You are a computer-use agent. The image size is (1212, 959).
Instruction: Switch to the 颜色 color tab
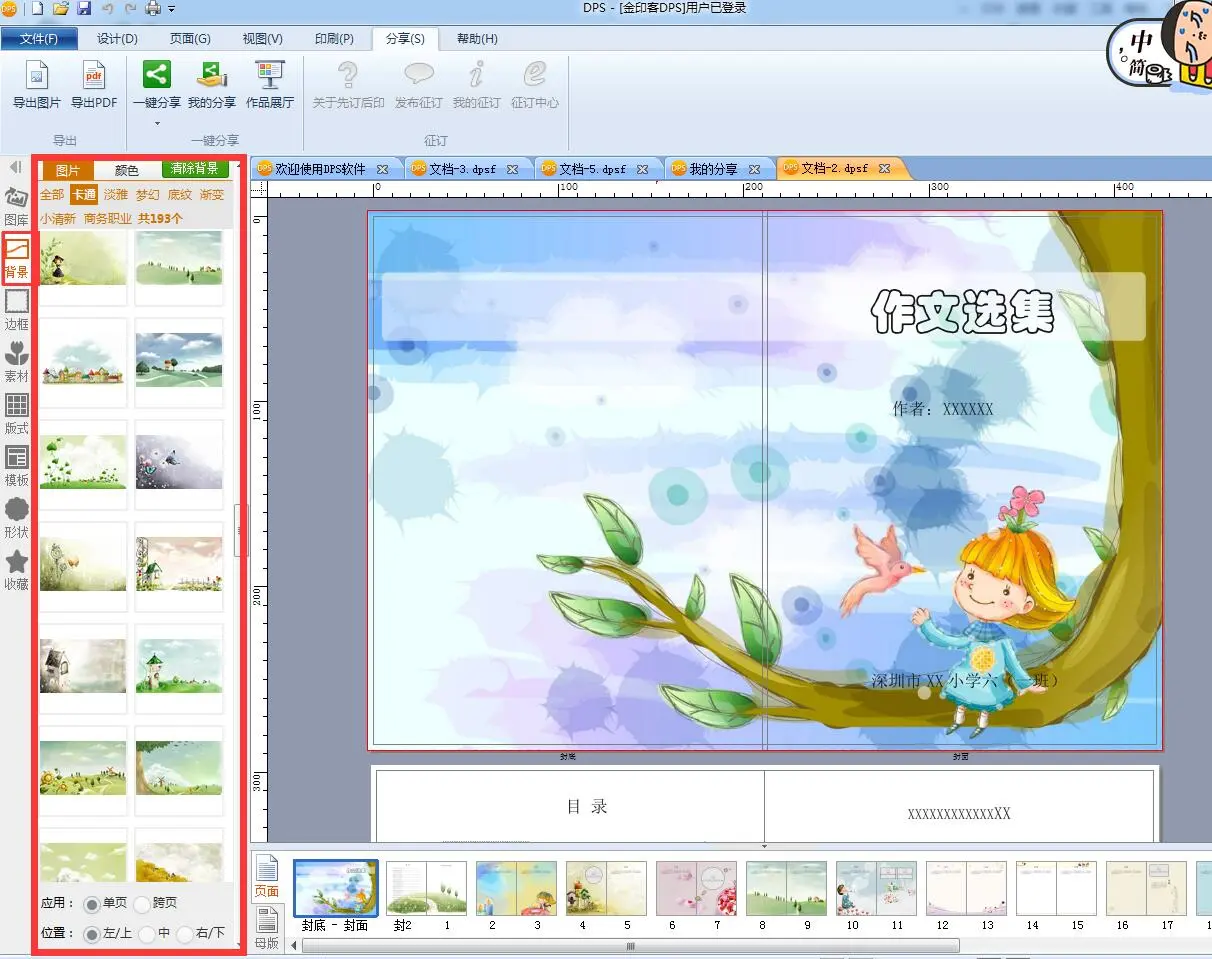click(x=127, y=171)
